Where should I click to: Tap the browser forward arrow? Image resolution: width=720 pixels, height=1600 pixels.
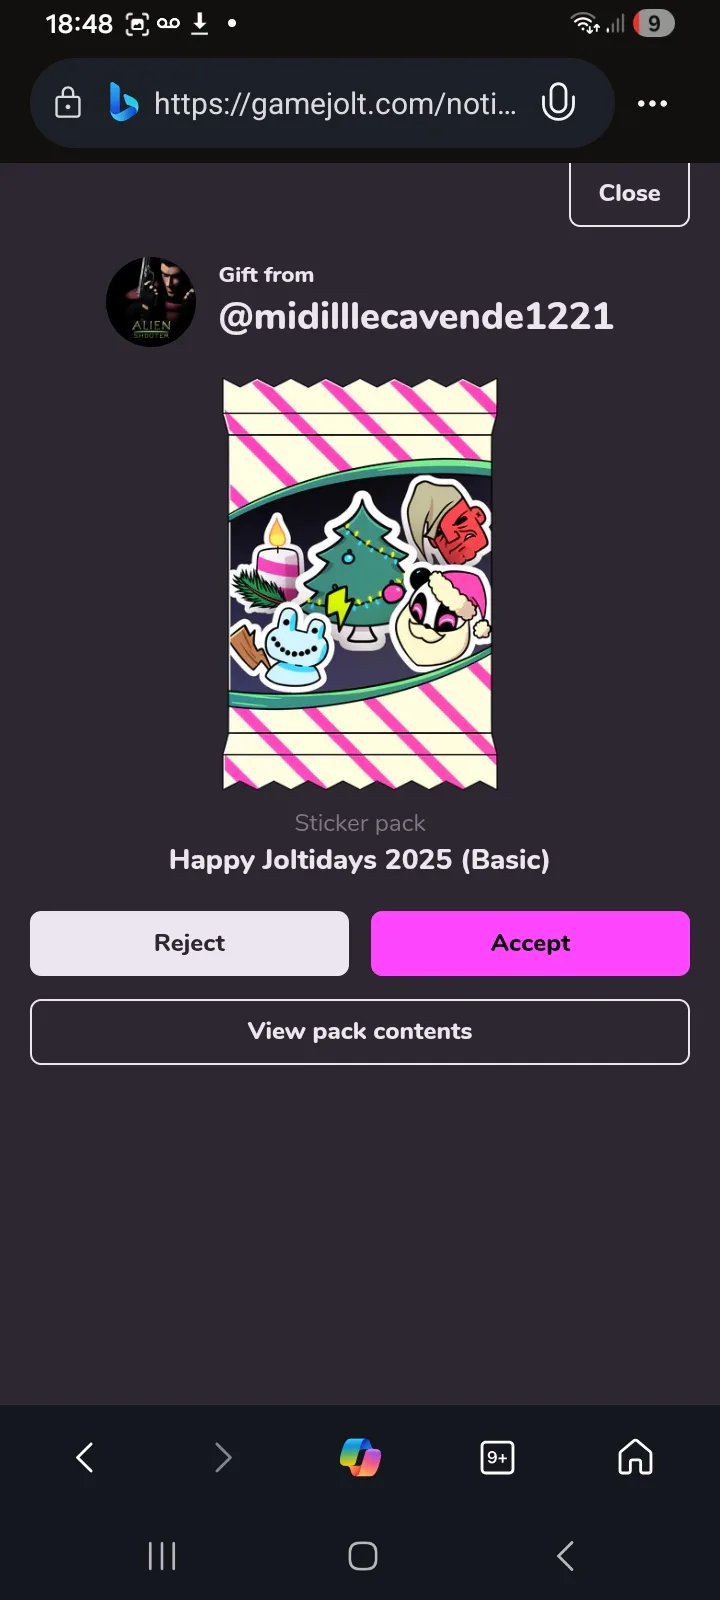pyautogui.click(x=223, y=1457)
